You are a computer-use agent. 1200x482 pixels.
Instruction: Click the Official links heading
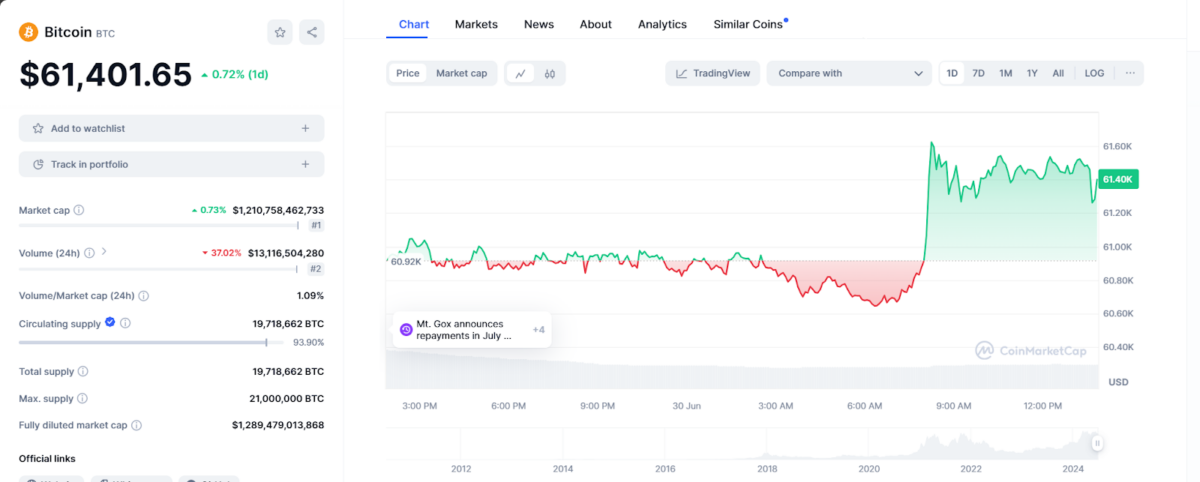(x=47, y=458)
